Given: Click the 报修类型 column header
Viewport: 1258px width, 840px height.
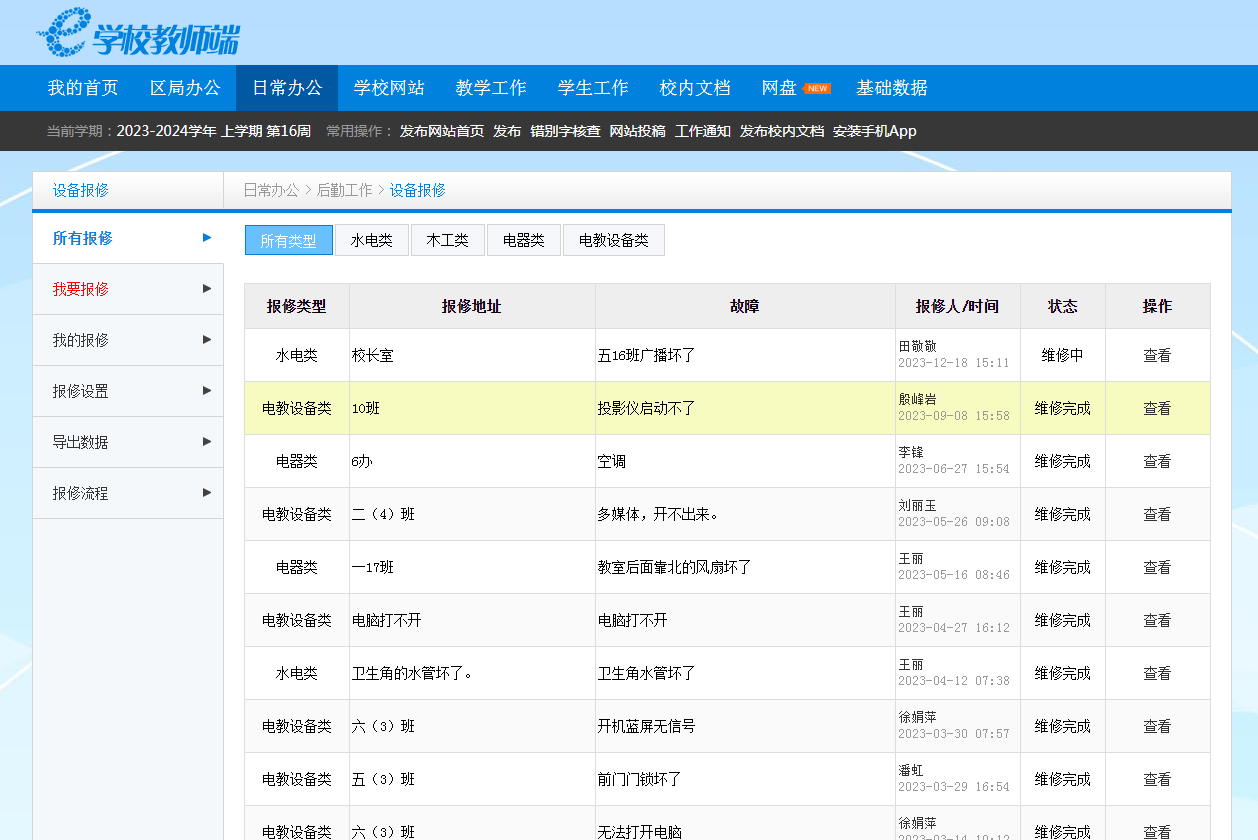Looking at the screenshot, I should coord(297,306).
